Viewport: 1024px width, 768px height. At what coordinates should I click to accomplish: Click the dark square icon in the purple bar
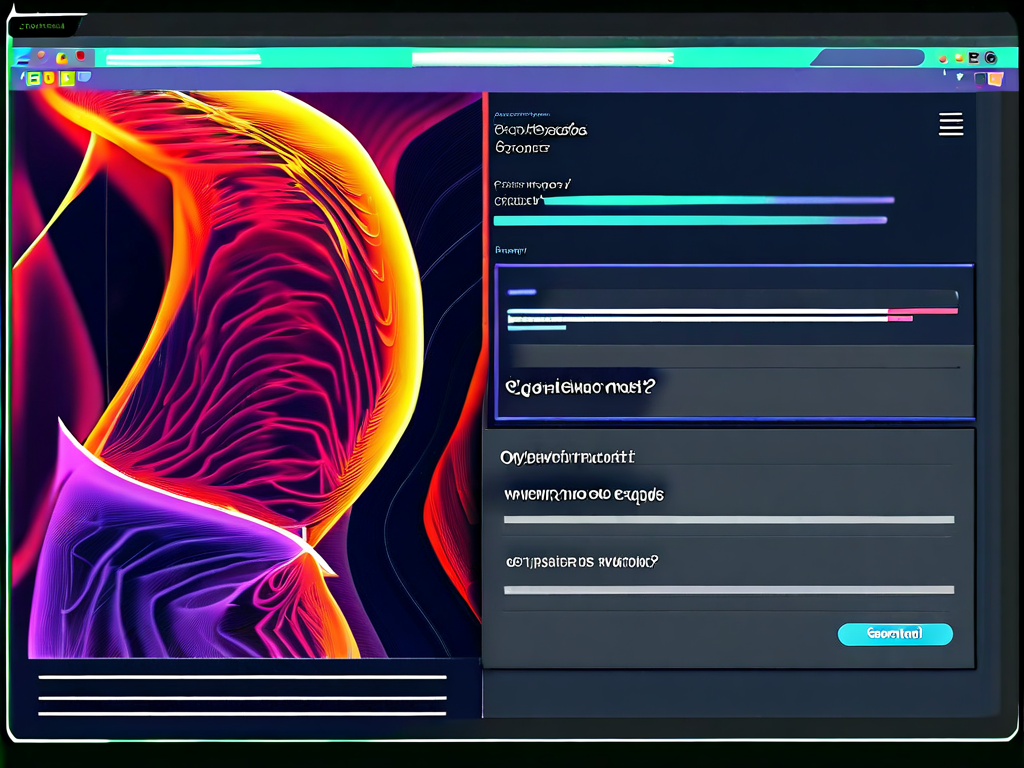click(x=980, y=79)
